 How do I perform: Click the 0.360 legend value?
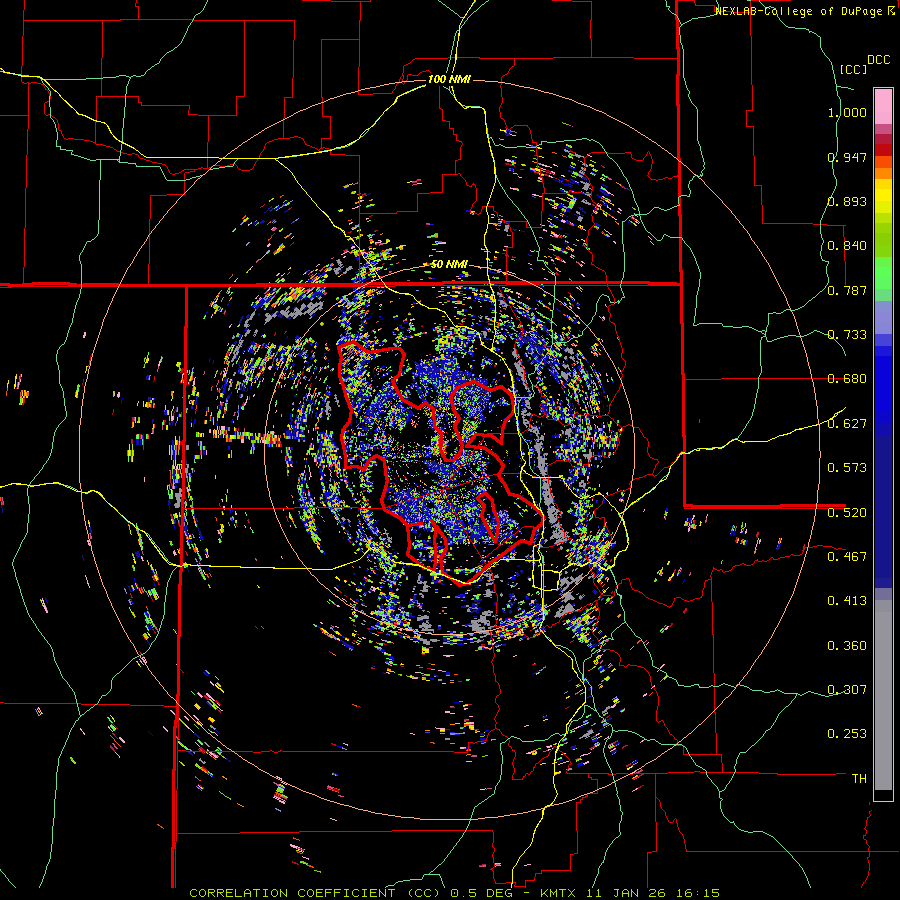pyautogui.click(x=847, y=645)
